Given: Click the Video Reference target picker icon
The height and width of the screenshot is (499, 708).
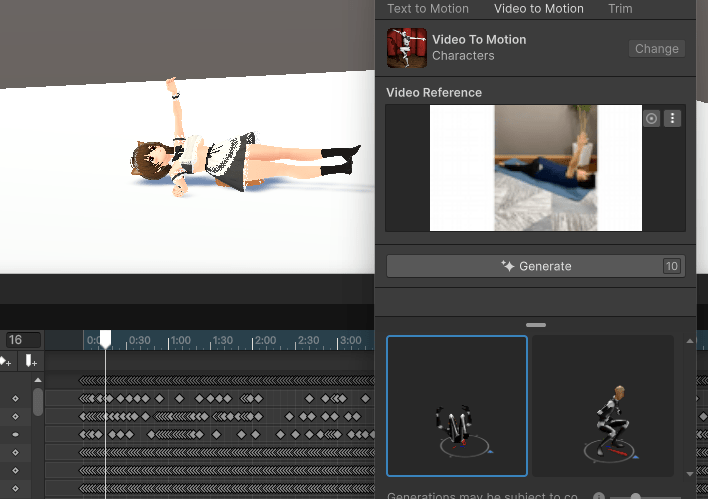Looking at the screenshot, I should 652,118.
